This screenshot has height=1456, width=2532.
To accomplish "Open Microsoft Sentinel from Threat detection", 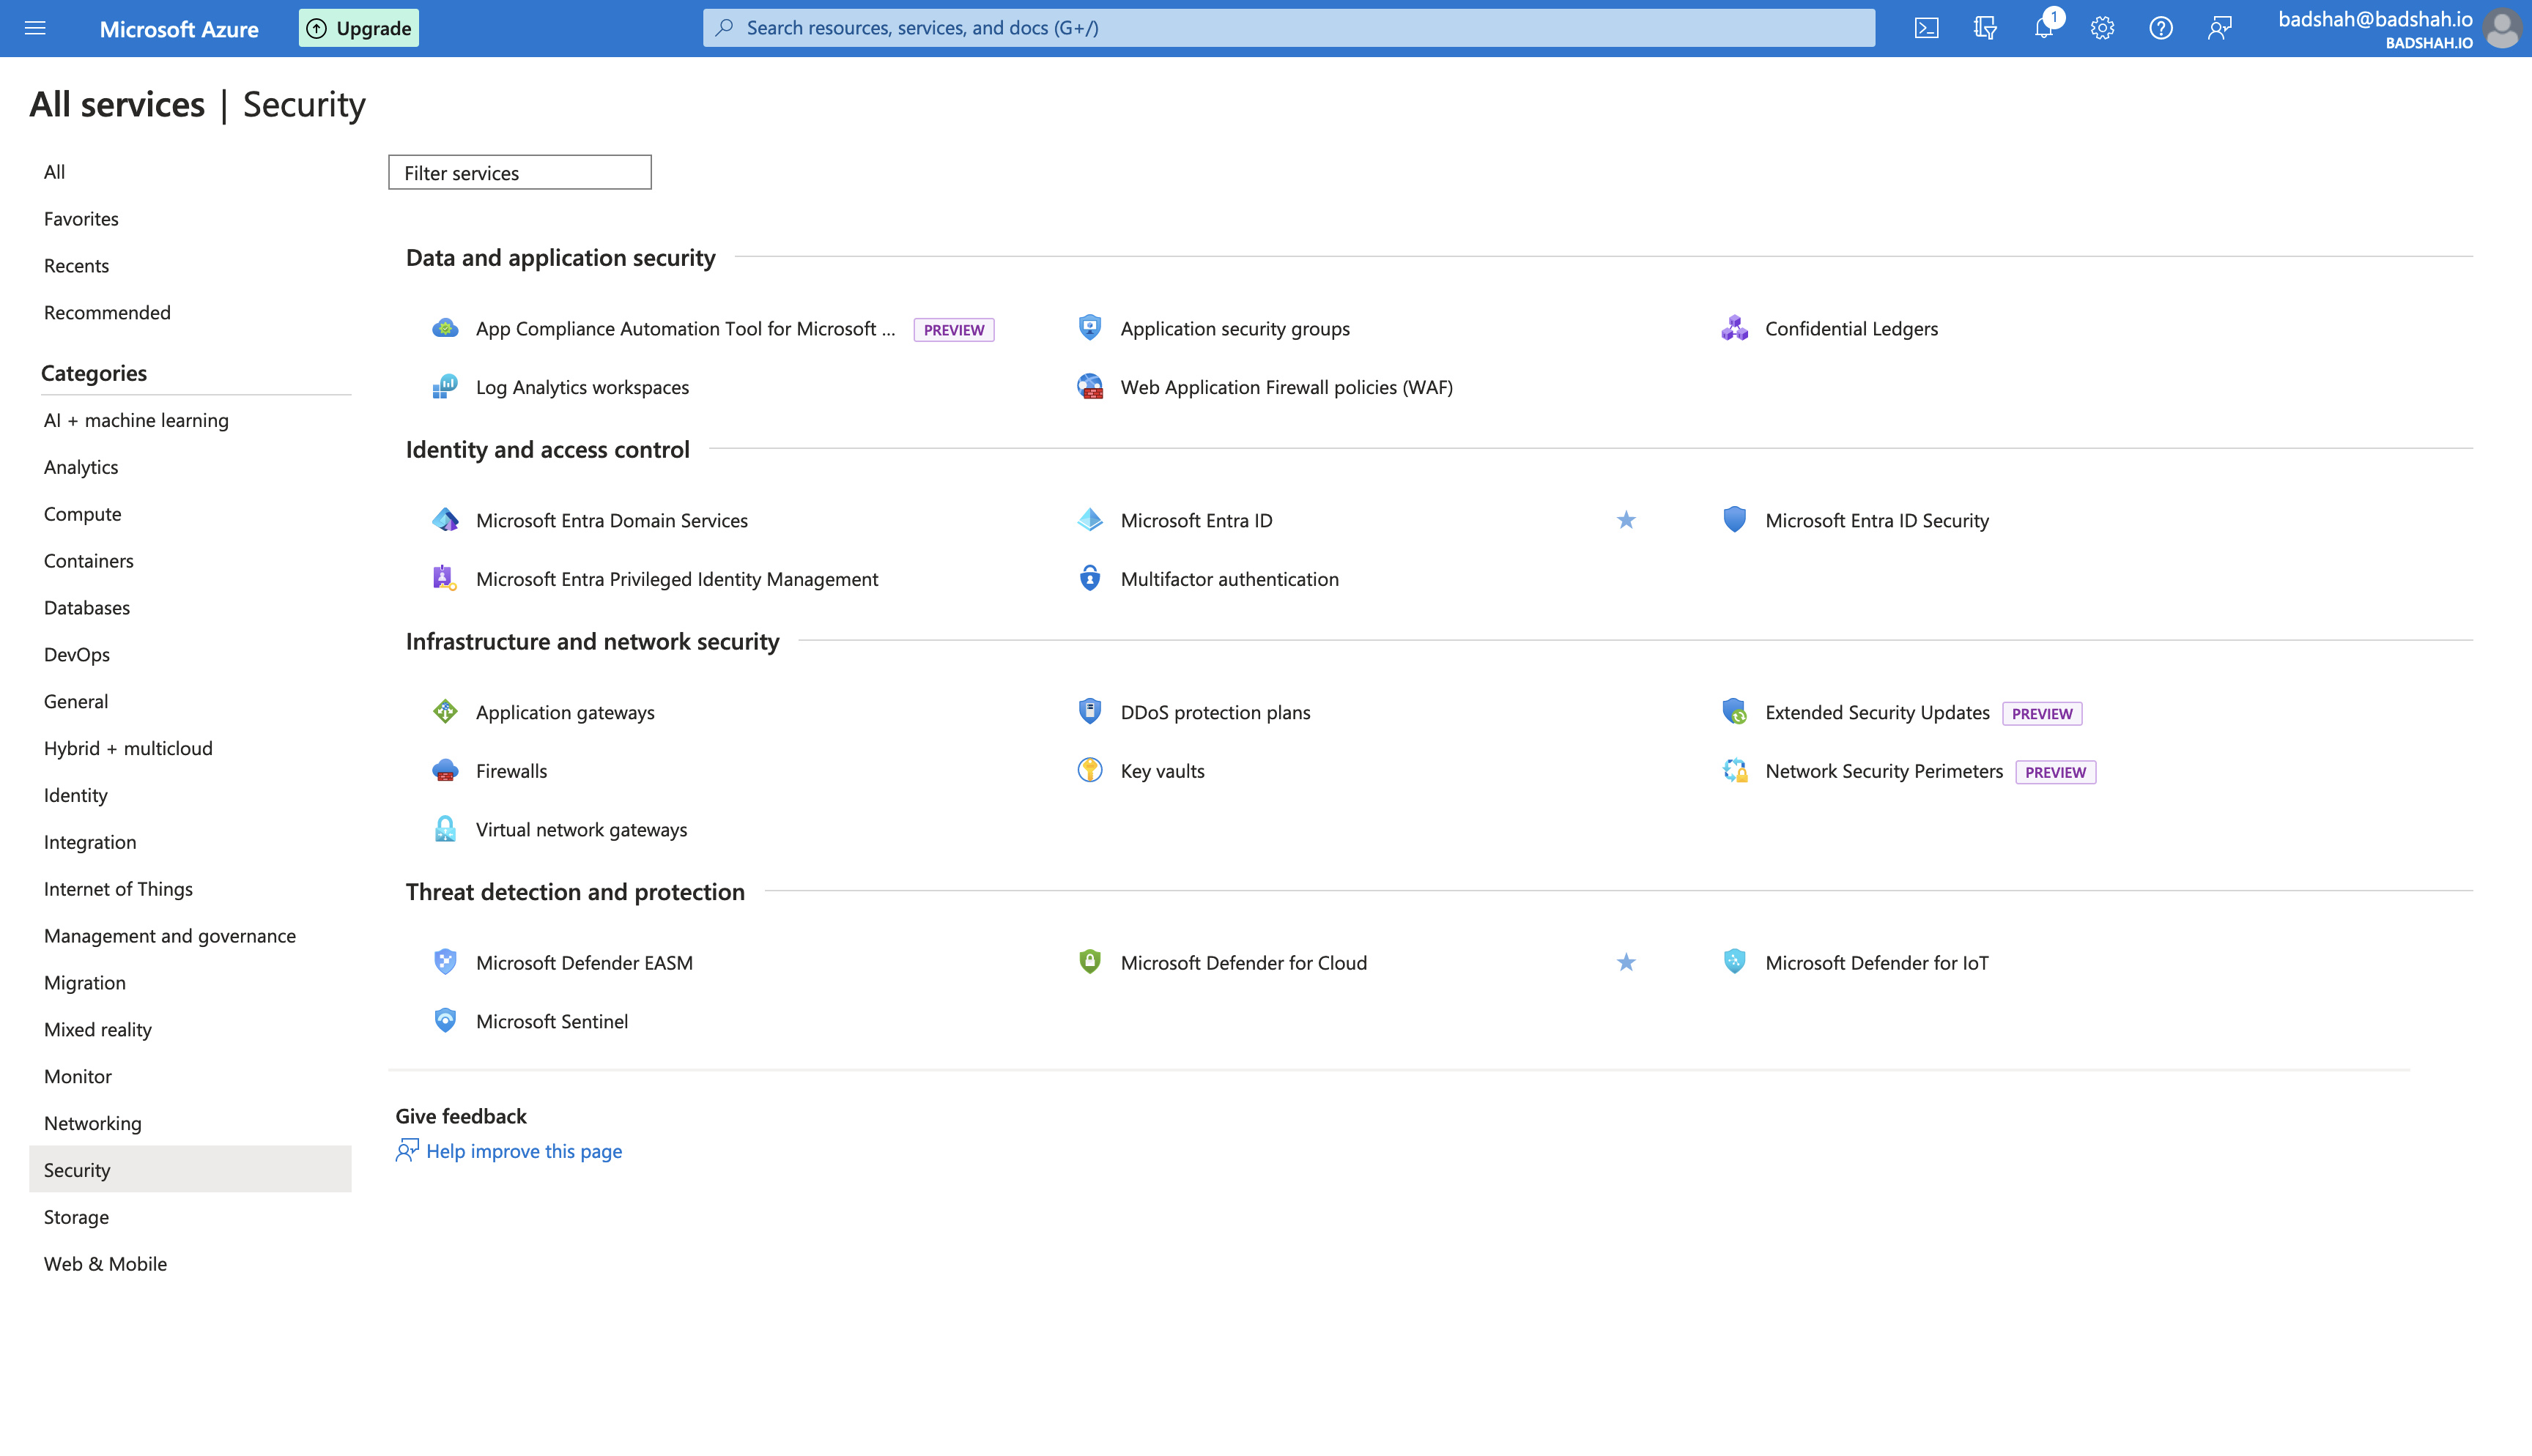I will [552, 1021].
